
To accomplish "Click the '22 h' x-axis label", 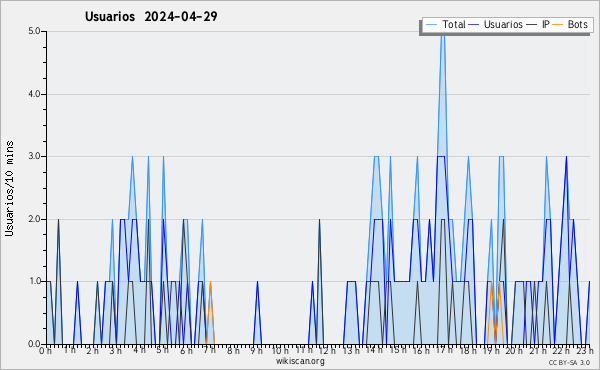I will point(562,351).
